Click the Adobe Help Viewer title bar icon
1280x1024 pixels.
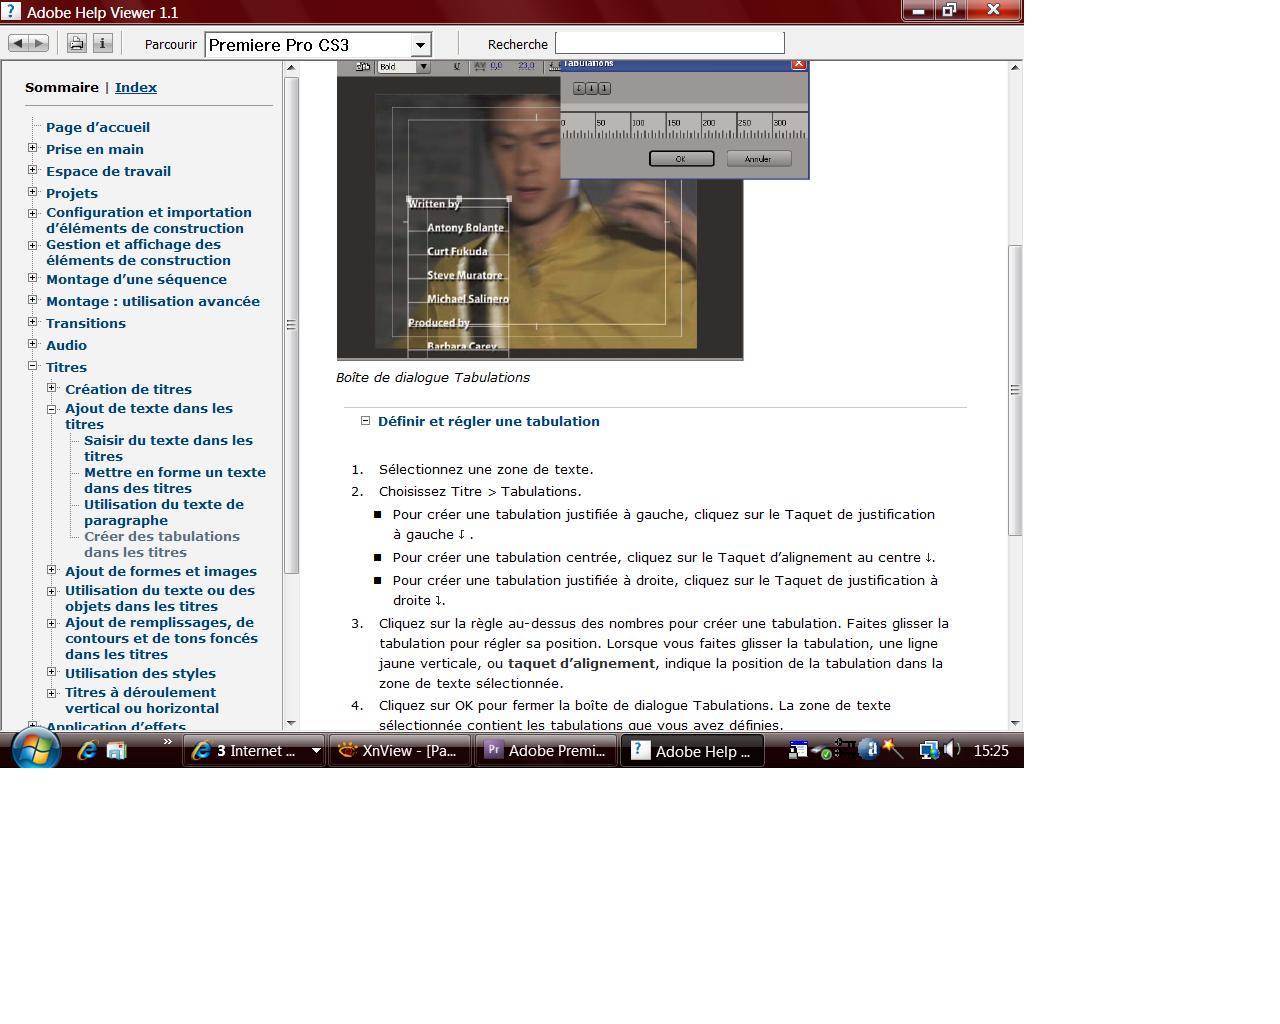pyautogui.click(x=11, y=11)
